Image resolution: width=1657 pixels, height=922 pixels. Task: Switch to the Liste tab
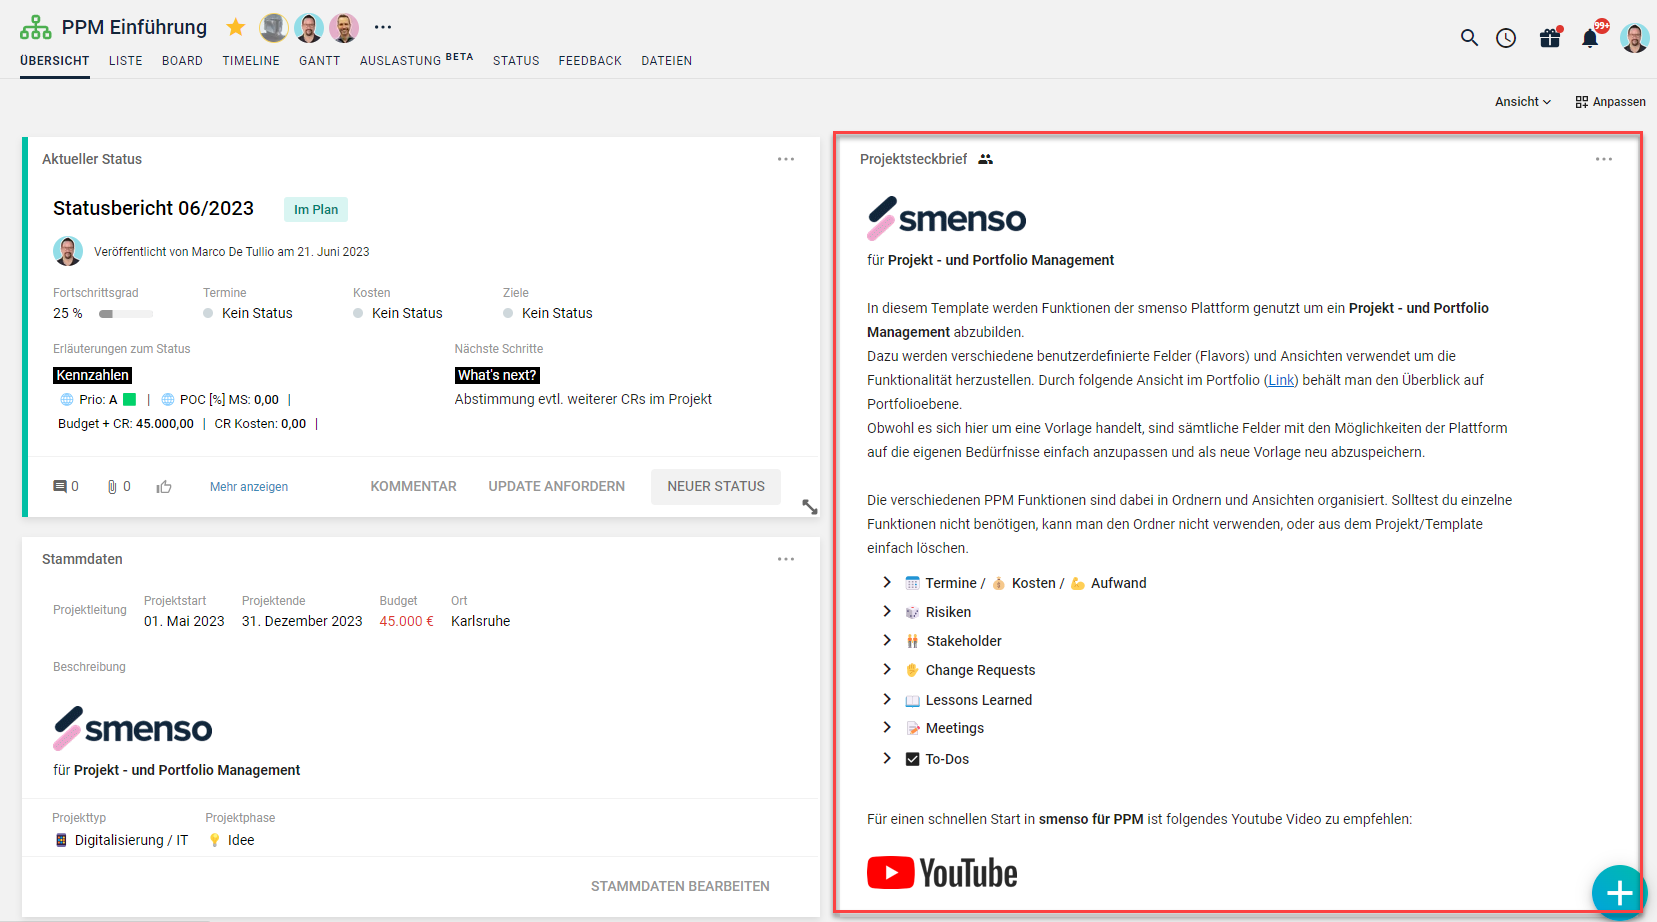click(126, 61)
